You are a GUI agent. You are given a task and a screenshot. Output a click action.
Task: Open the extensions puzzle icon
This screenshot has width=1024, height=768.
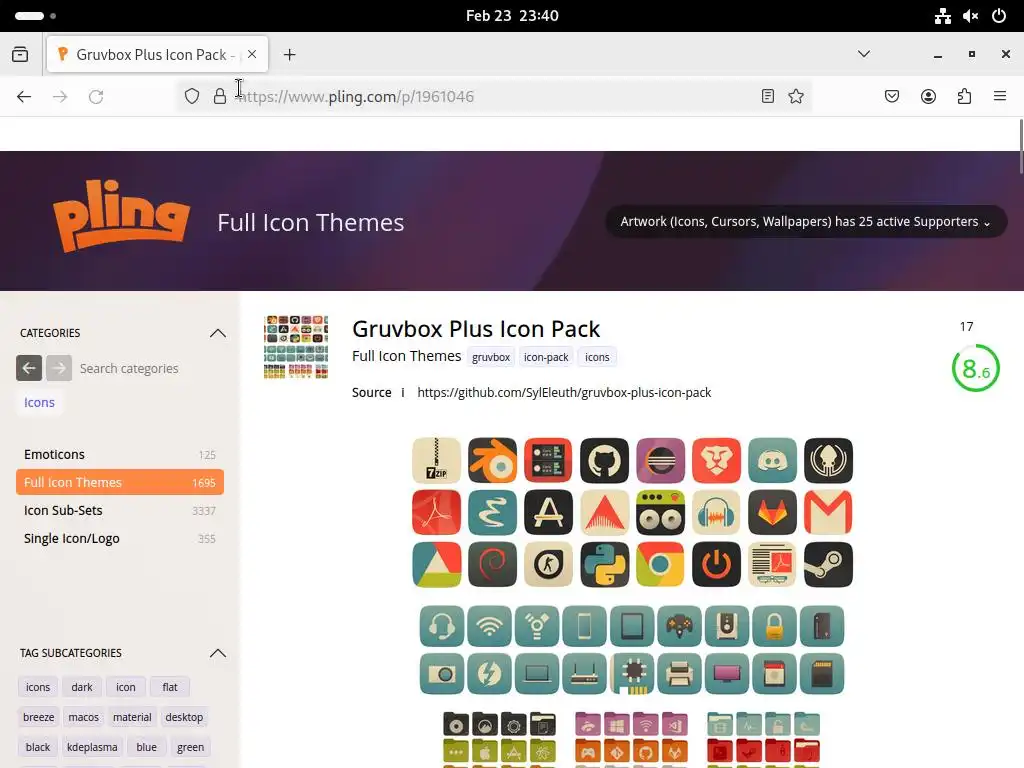point(965,97)
